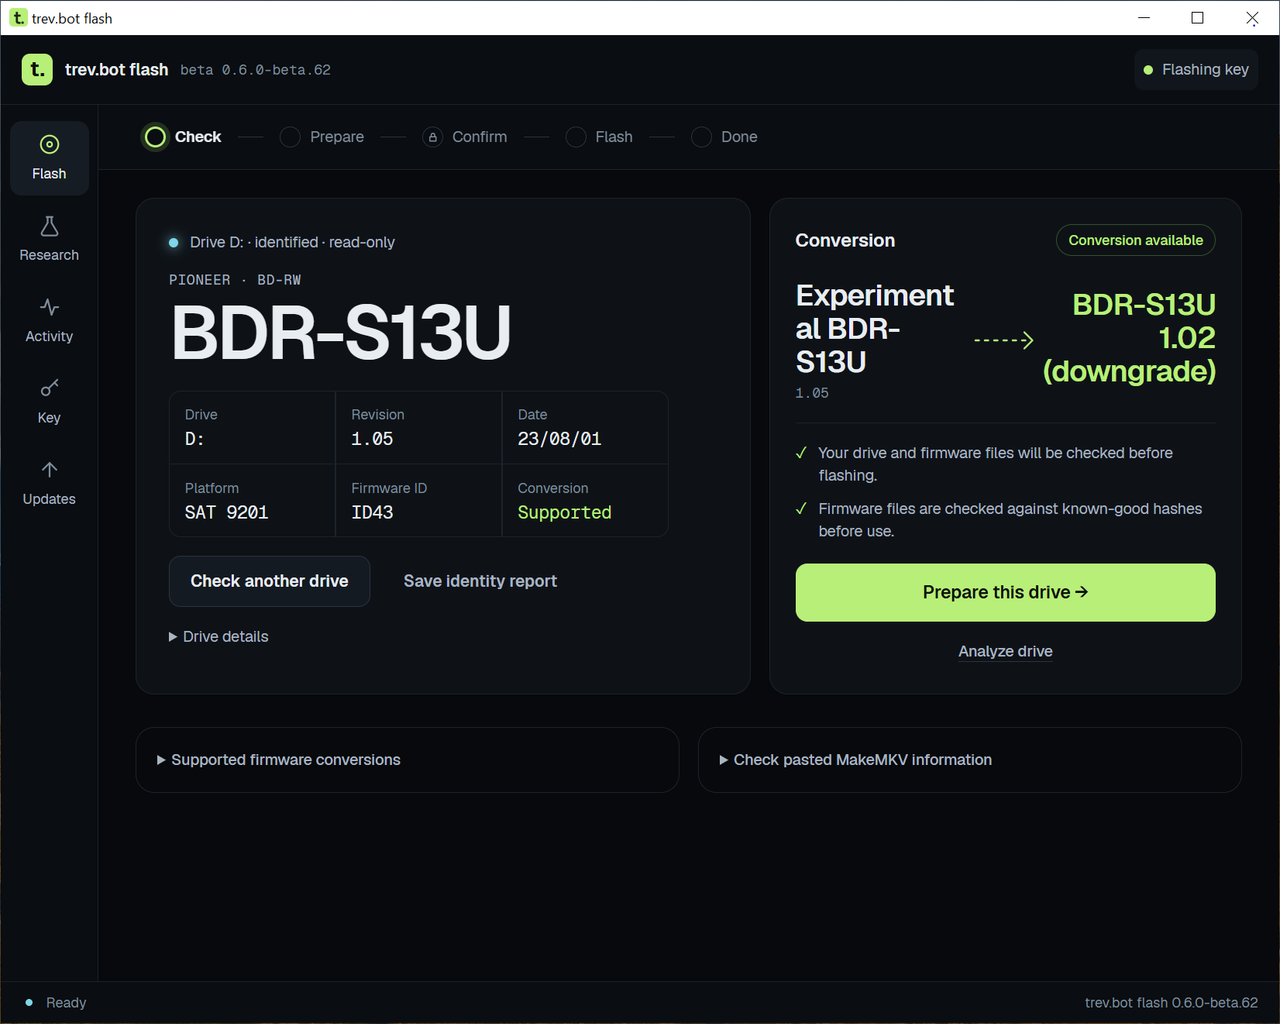1280x1024 pixels.
Task: Click Prepare this drive button
Action: coord(1005,592)
